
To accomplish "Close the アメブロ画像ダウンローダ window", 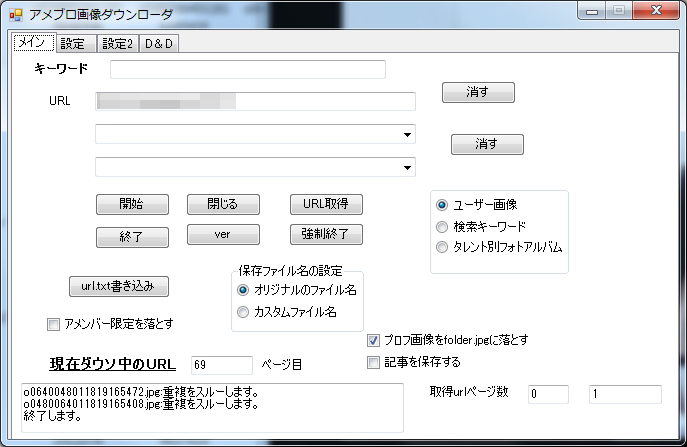I will coord(656,11).
